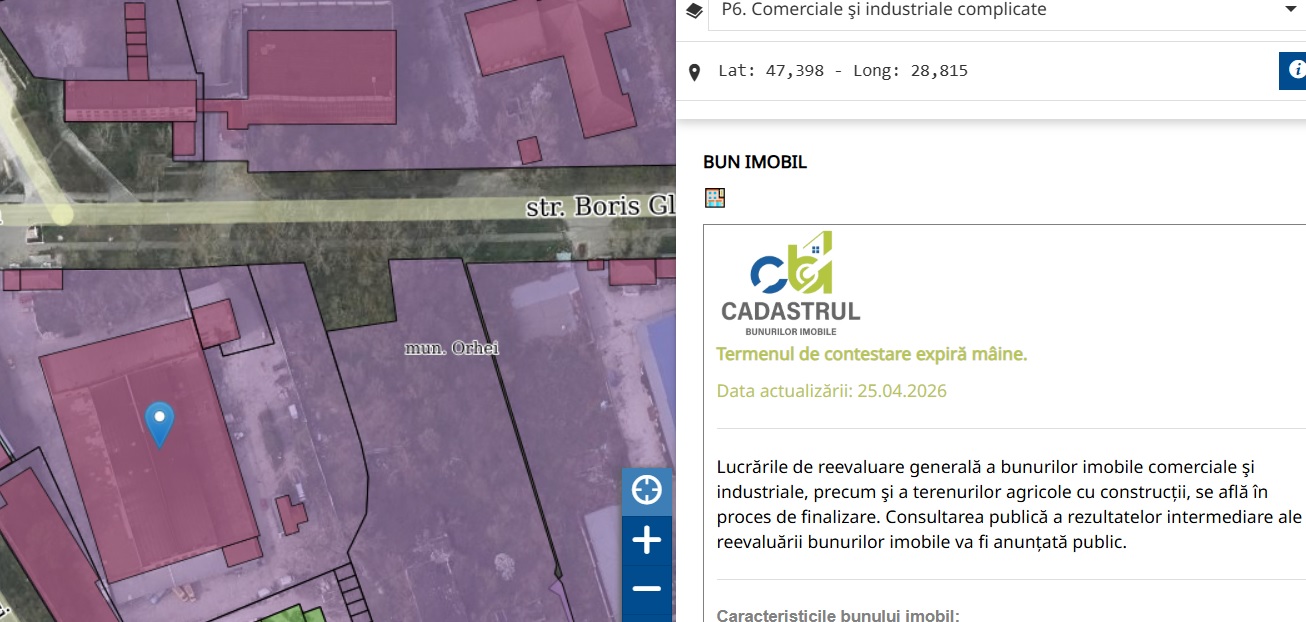Center the map with the crosshair locate button

click(647, 491)
